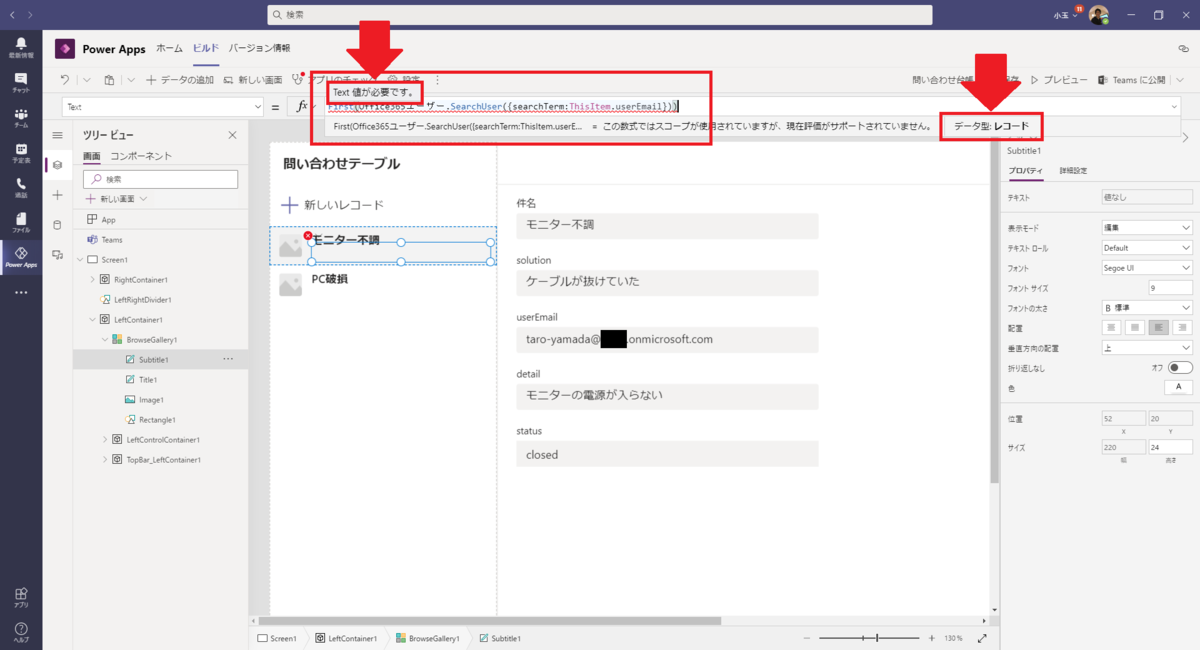Toggle the 折り返しなし wrap switch
The height and width of the screenshot is (650, 1200).
click(1180, 366)
